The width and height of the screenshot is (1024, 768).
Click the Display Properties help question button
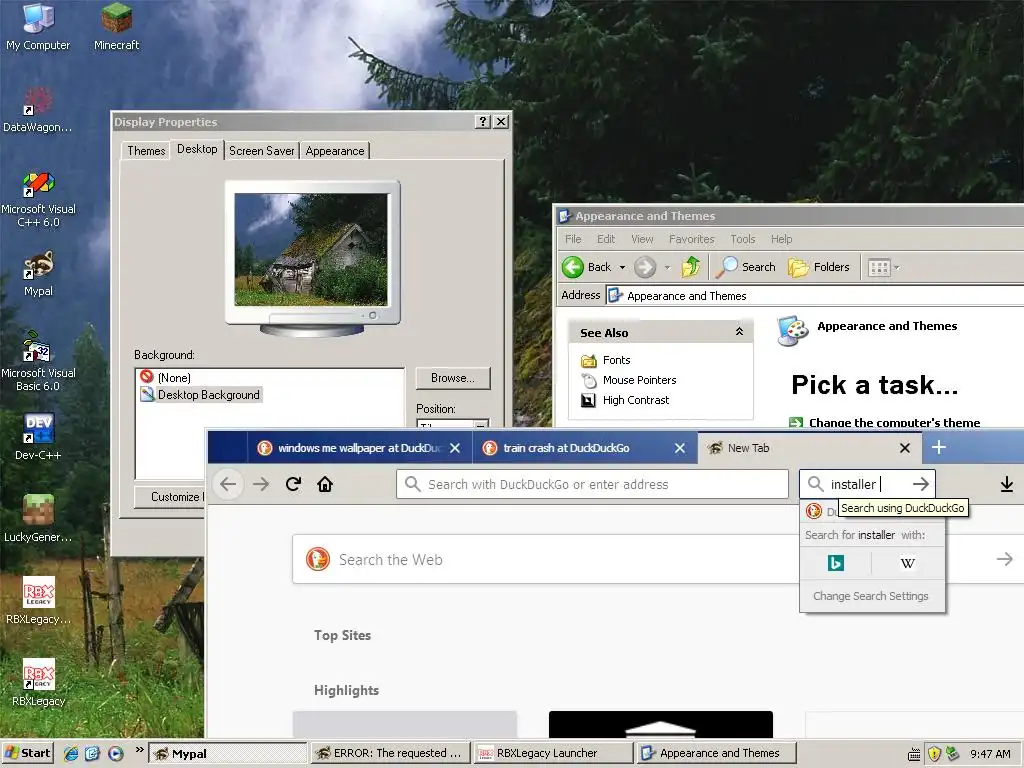click(483, 121)
